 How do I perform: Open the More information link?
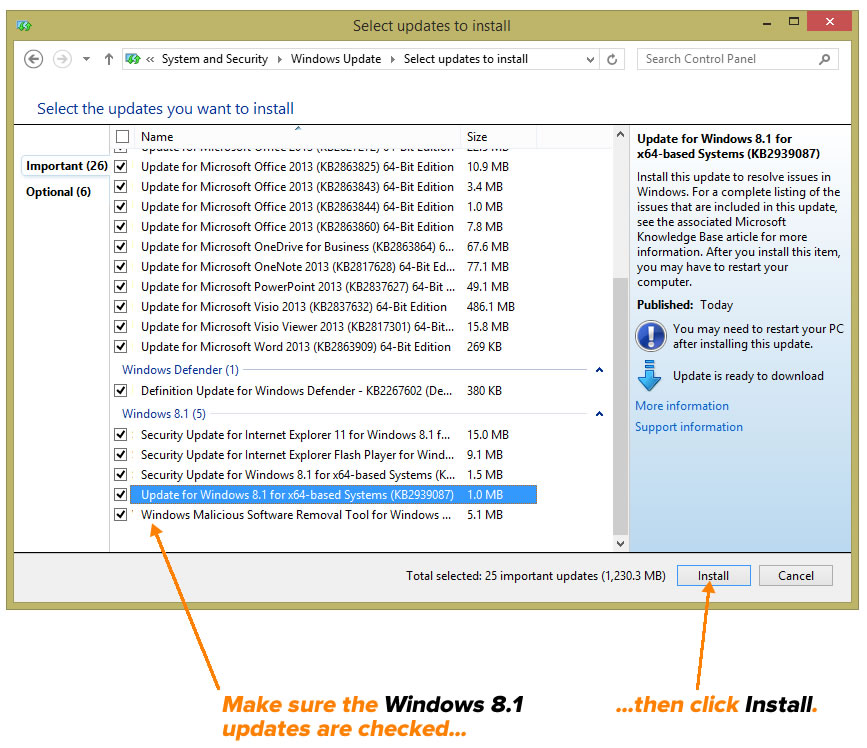click(x=682, y=406)
